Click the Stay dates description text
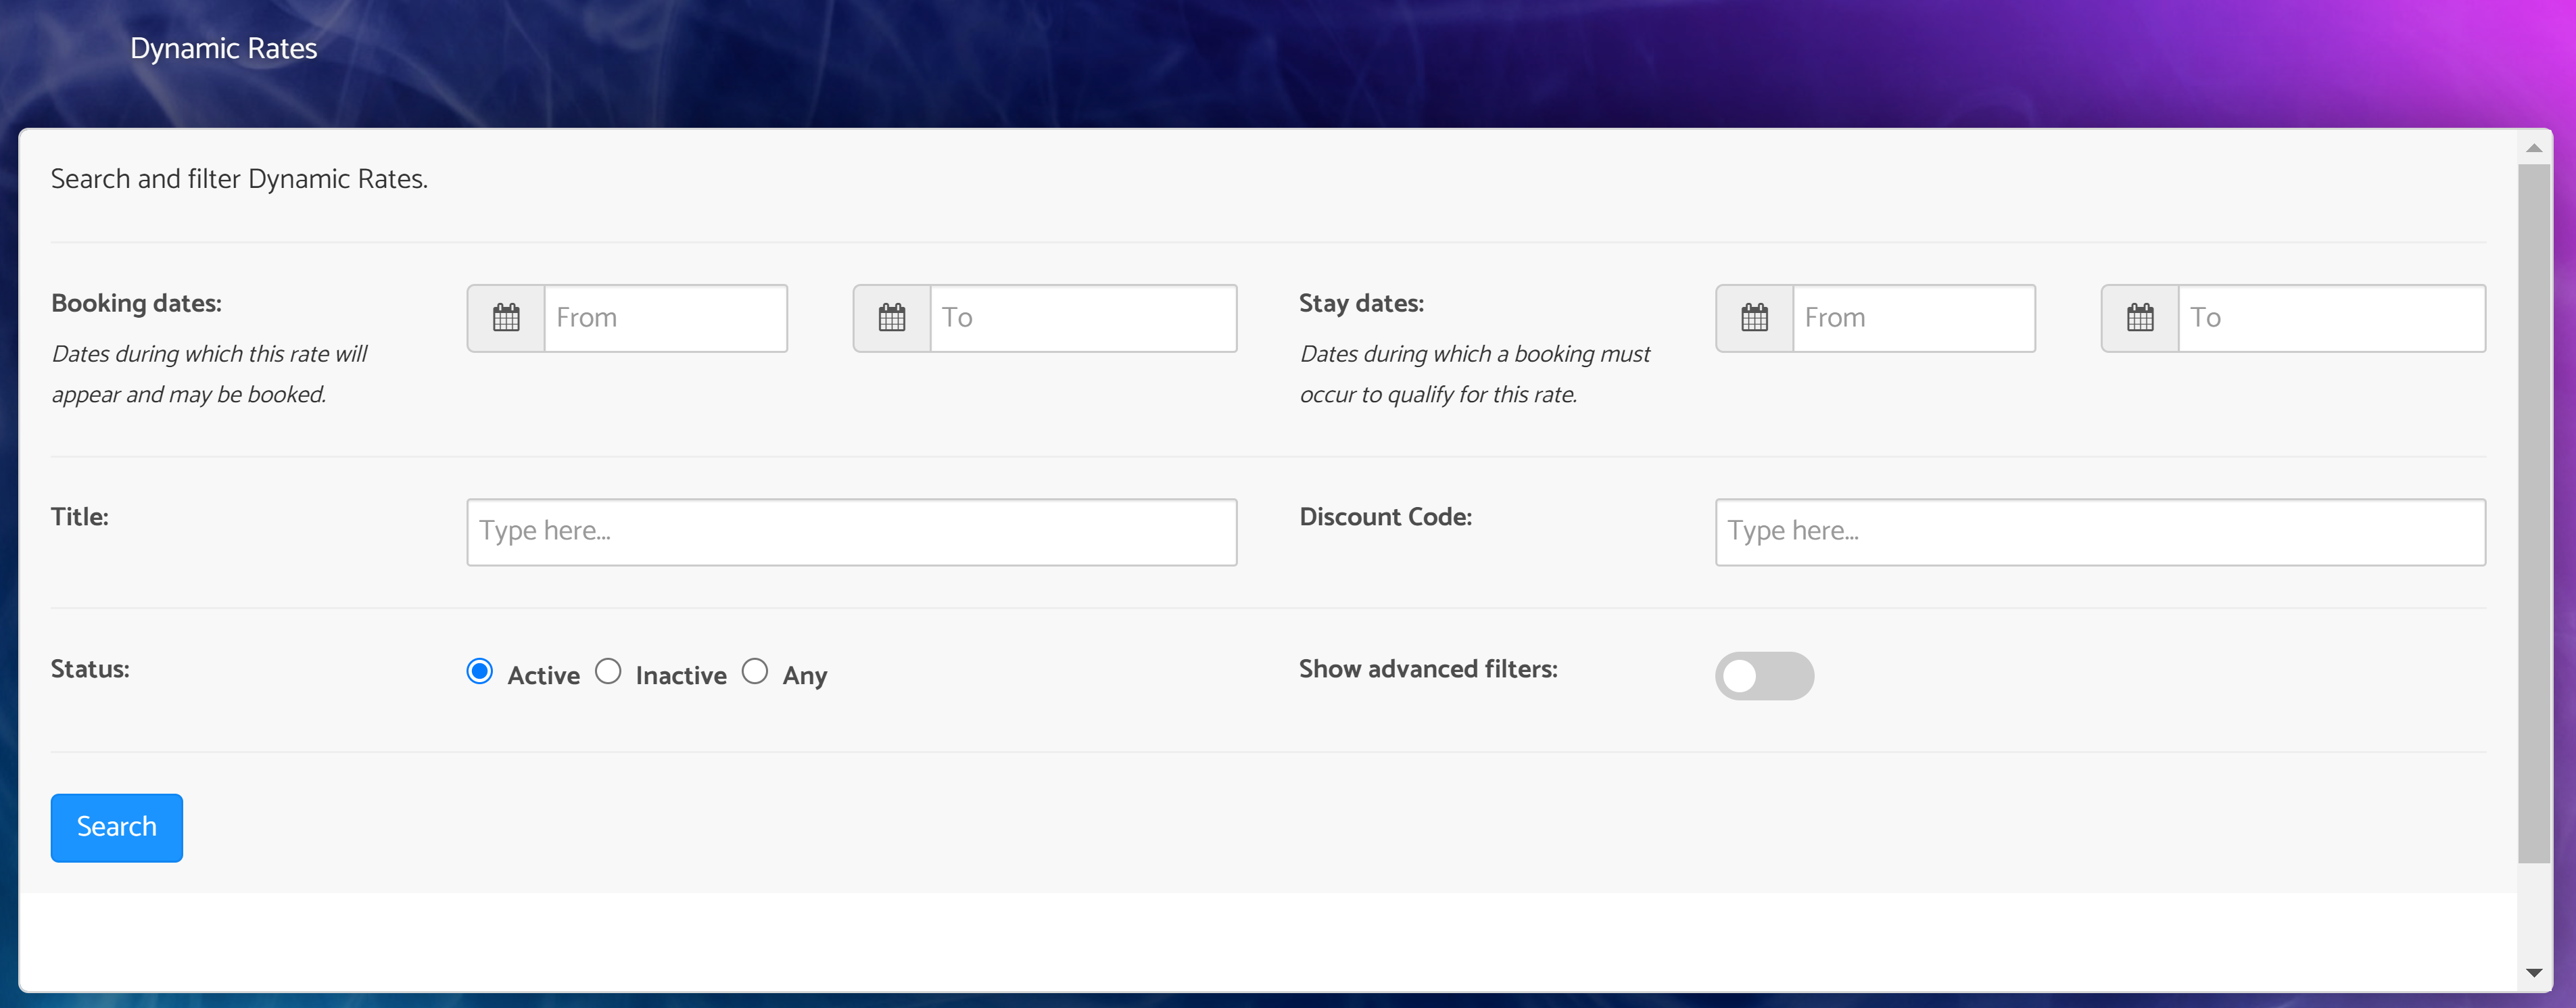Screen dimensions: 2576x1008 [x=1475, y=374]
